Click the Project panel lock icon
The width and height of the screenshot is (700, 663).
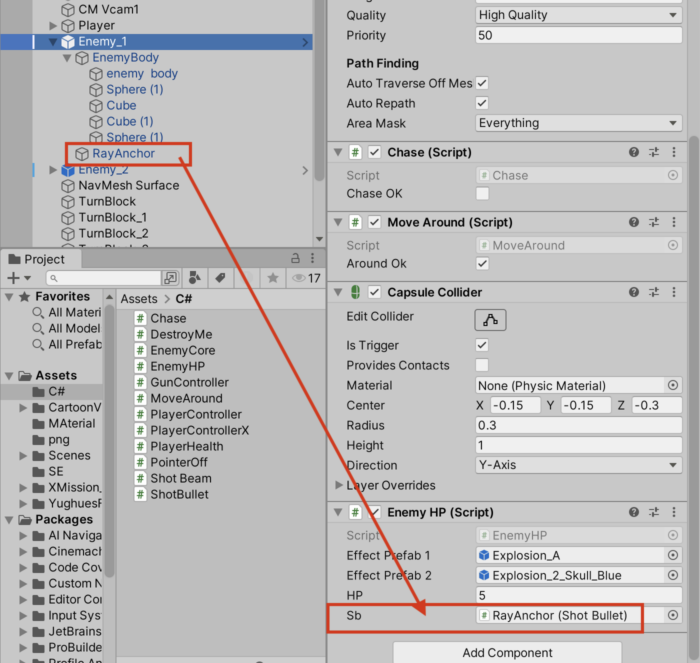pos(295,259)
